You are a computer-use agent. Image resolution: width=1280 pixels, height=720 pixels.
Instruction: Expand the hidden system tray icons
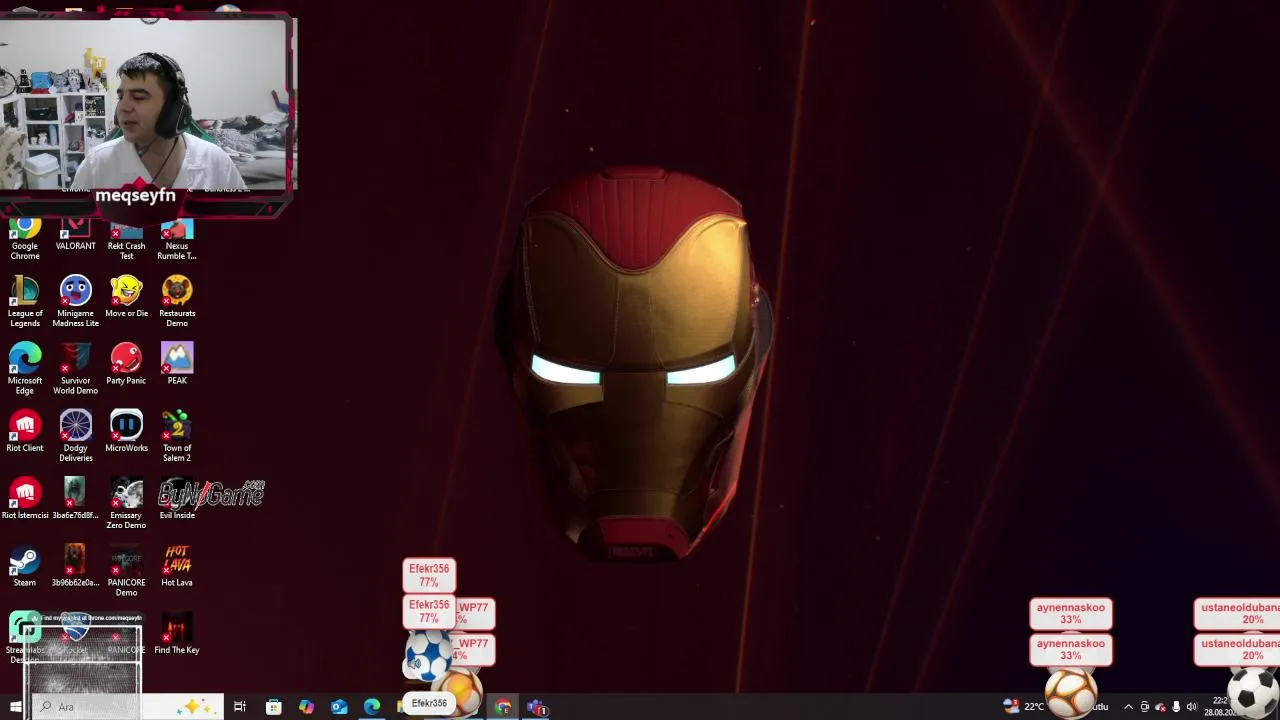pos(1128,707)
